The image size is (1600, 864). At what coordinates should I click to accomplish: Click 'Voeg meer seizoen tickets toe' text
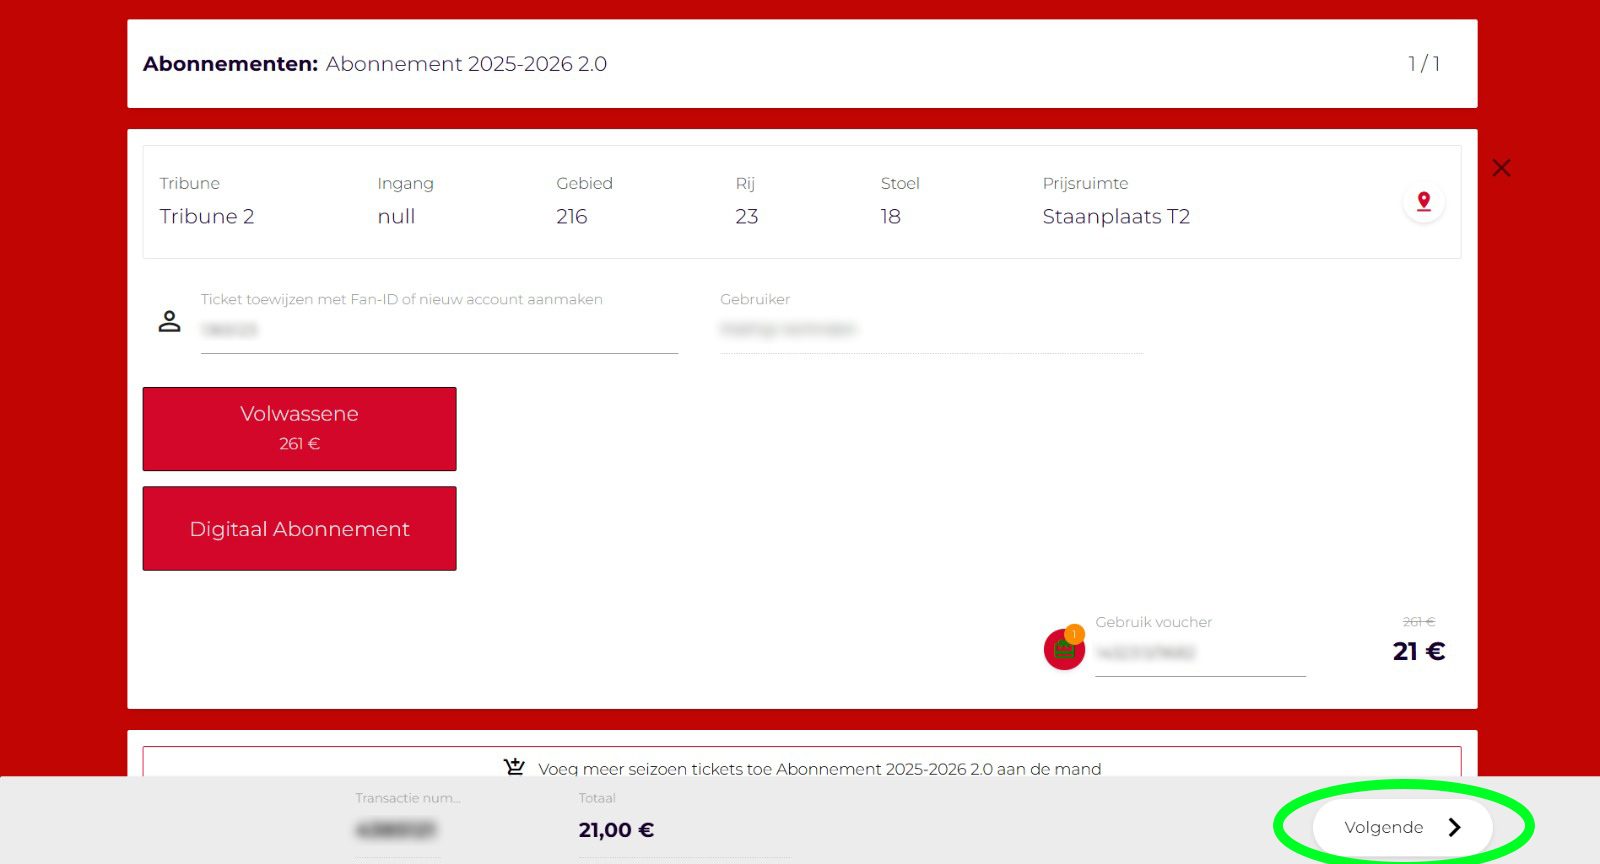819,768
